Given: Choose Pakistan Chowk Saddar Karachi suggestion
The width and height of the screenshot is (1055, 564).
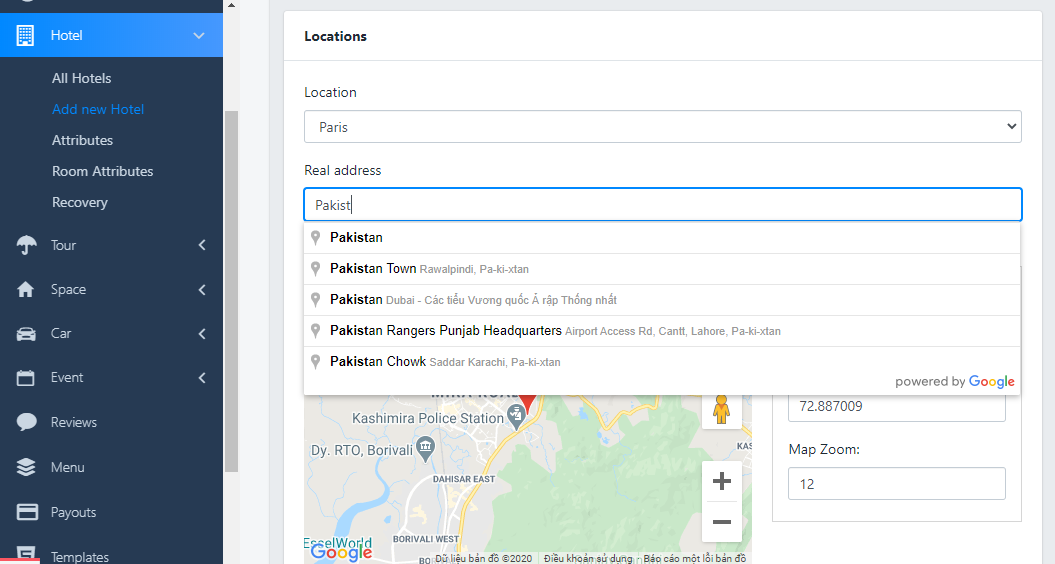Looking at the screenshot, I should [445, 362].
